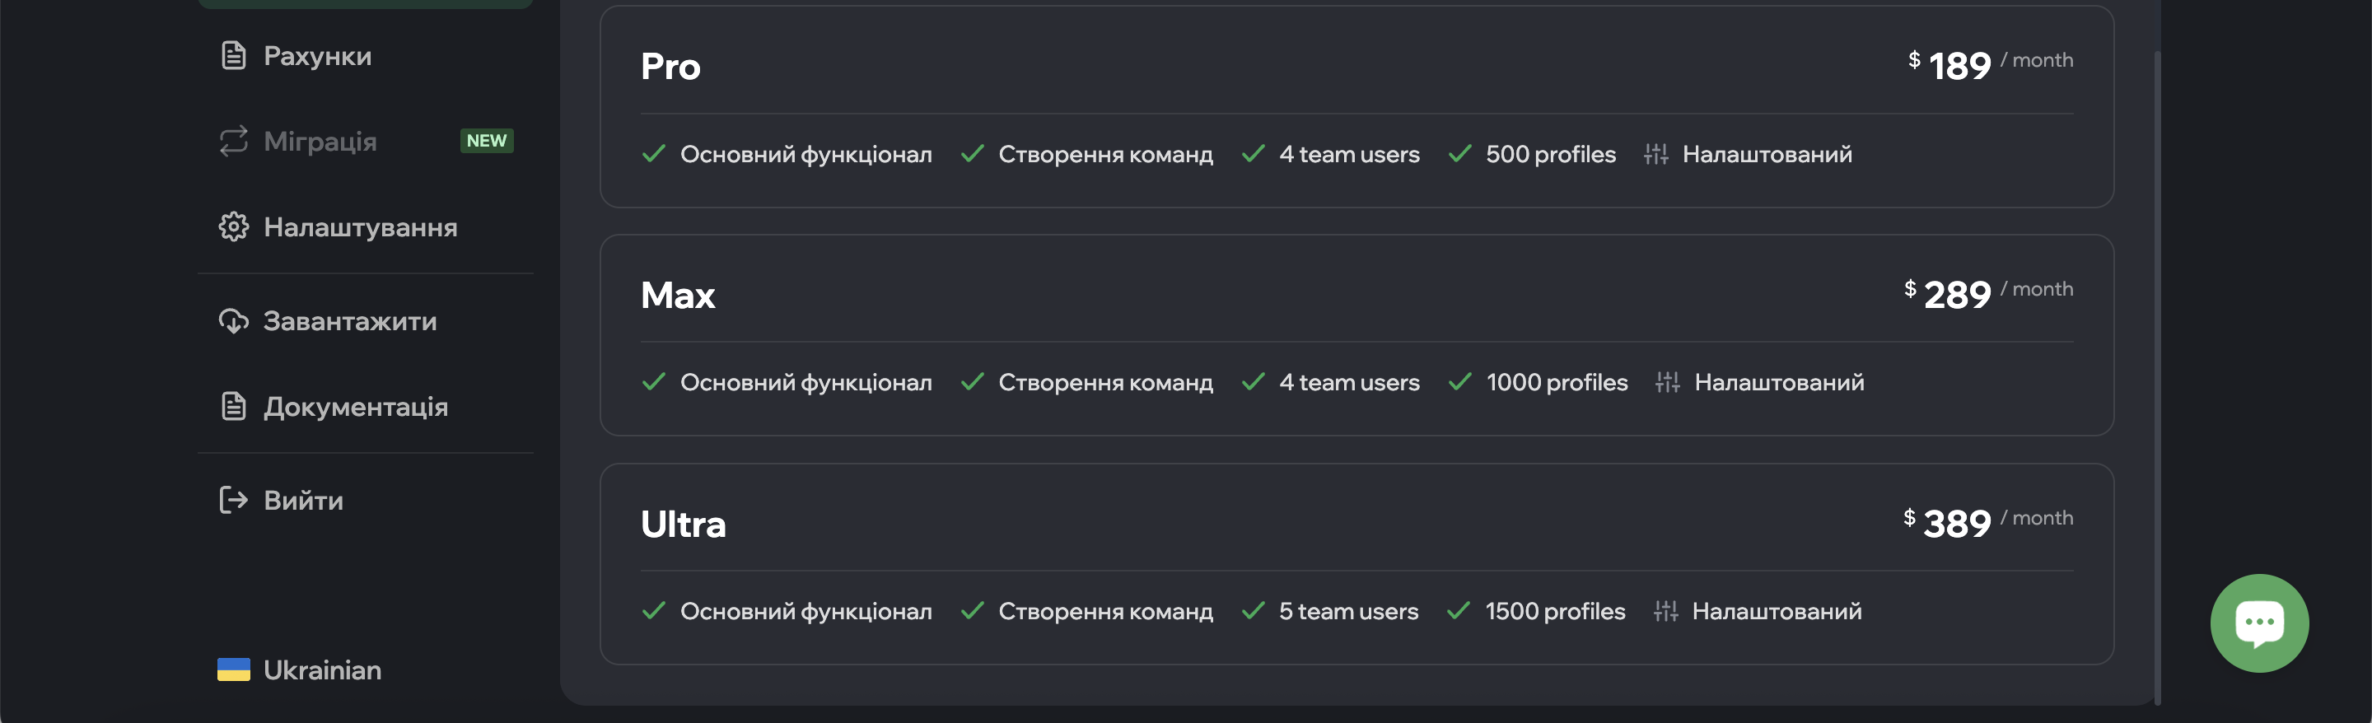This screenshot has width=2372, height=723.
Task: Click the NEW badge beside Міграція
Action: coord(487,141)
